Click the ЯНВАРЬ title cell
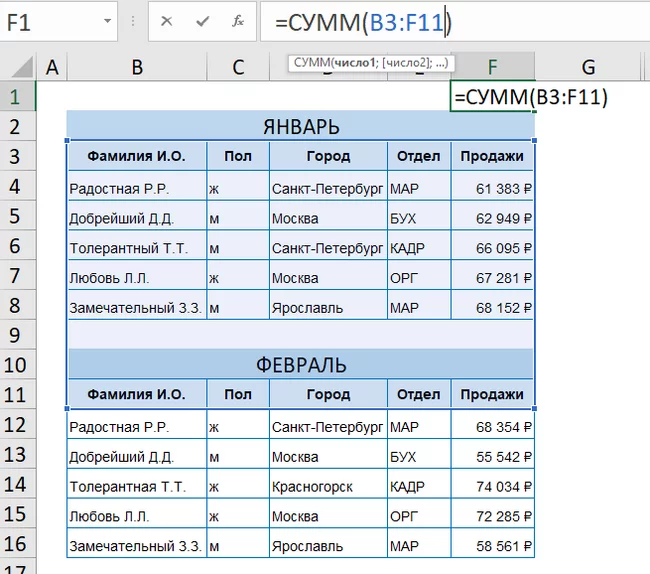This screenshot has height=574, width=650. (x=301, y=126)
